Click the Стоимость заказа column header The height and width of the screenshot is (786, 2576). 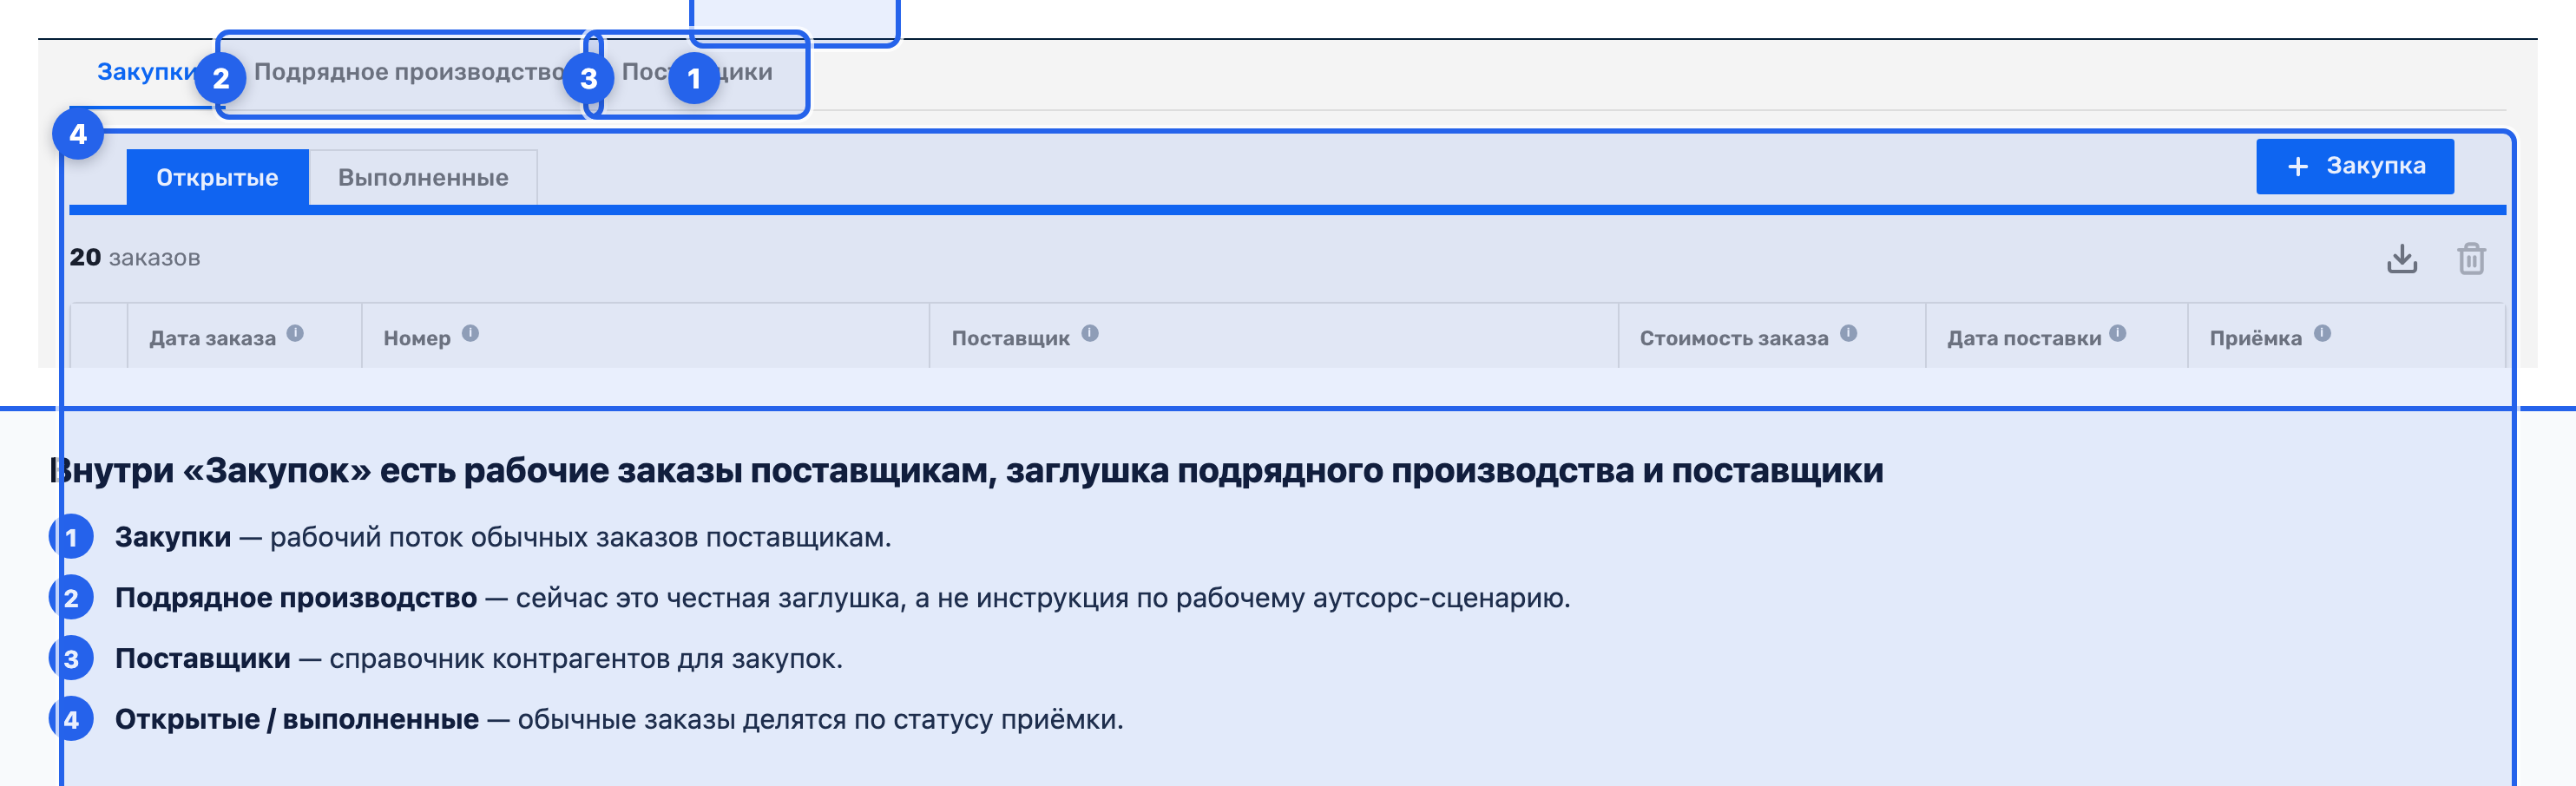click(x=1771, y=337)
